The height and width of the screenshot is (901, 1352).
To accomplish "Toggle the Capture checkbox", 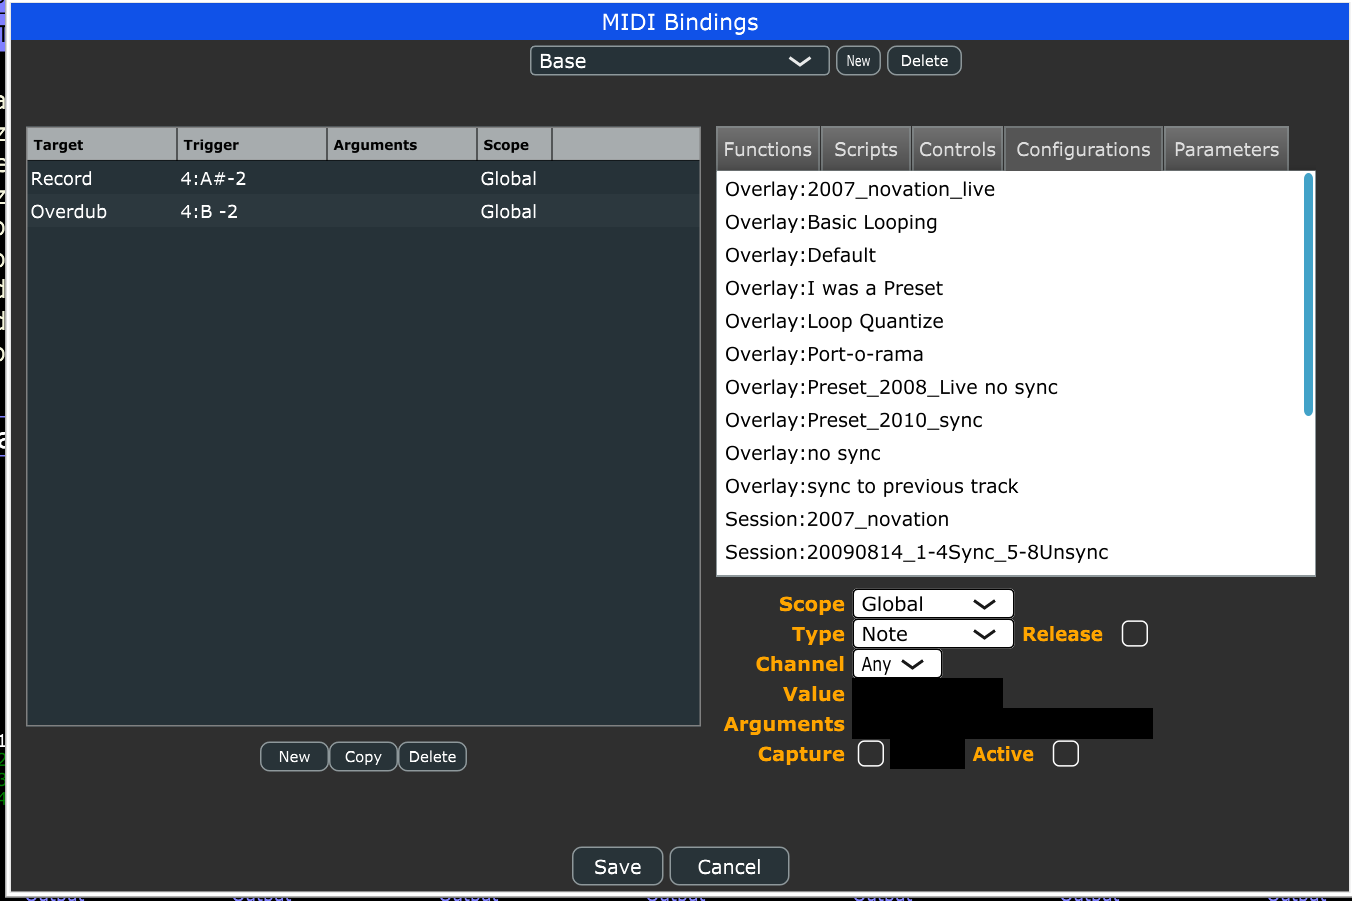I will (870, 753).
